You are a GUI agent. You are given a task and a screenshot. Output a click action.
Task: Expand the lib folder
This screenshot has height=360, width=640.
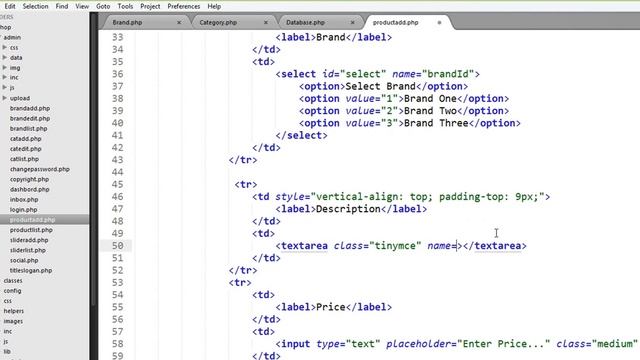(x=7, y=351)
